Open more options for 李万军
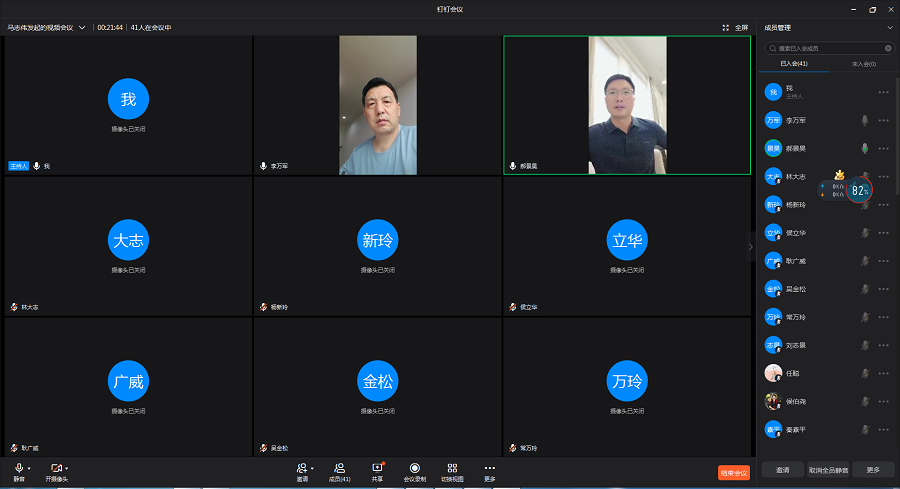The image size is (900, 489). [883, 120]
